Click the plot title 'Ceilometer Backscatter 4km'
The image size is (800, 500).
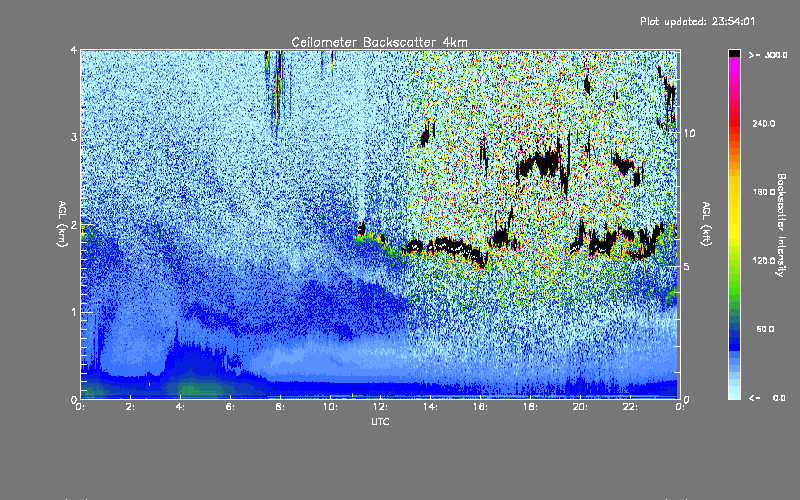pyautogui.click(x=379, y=42)
